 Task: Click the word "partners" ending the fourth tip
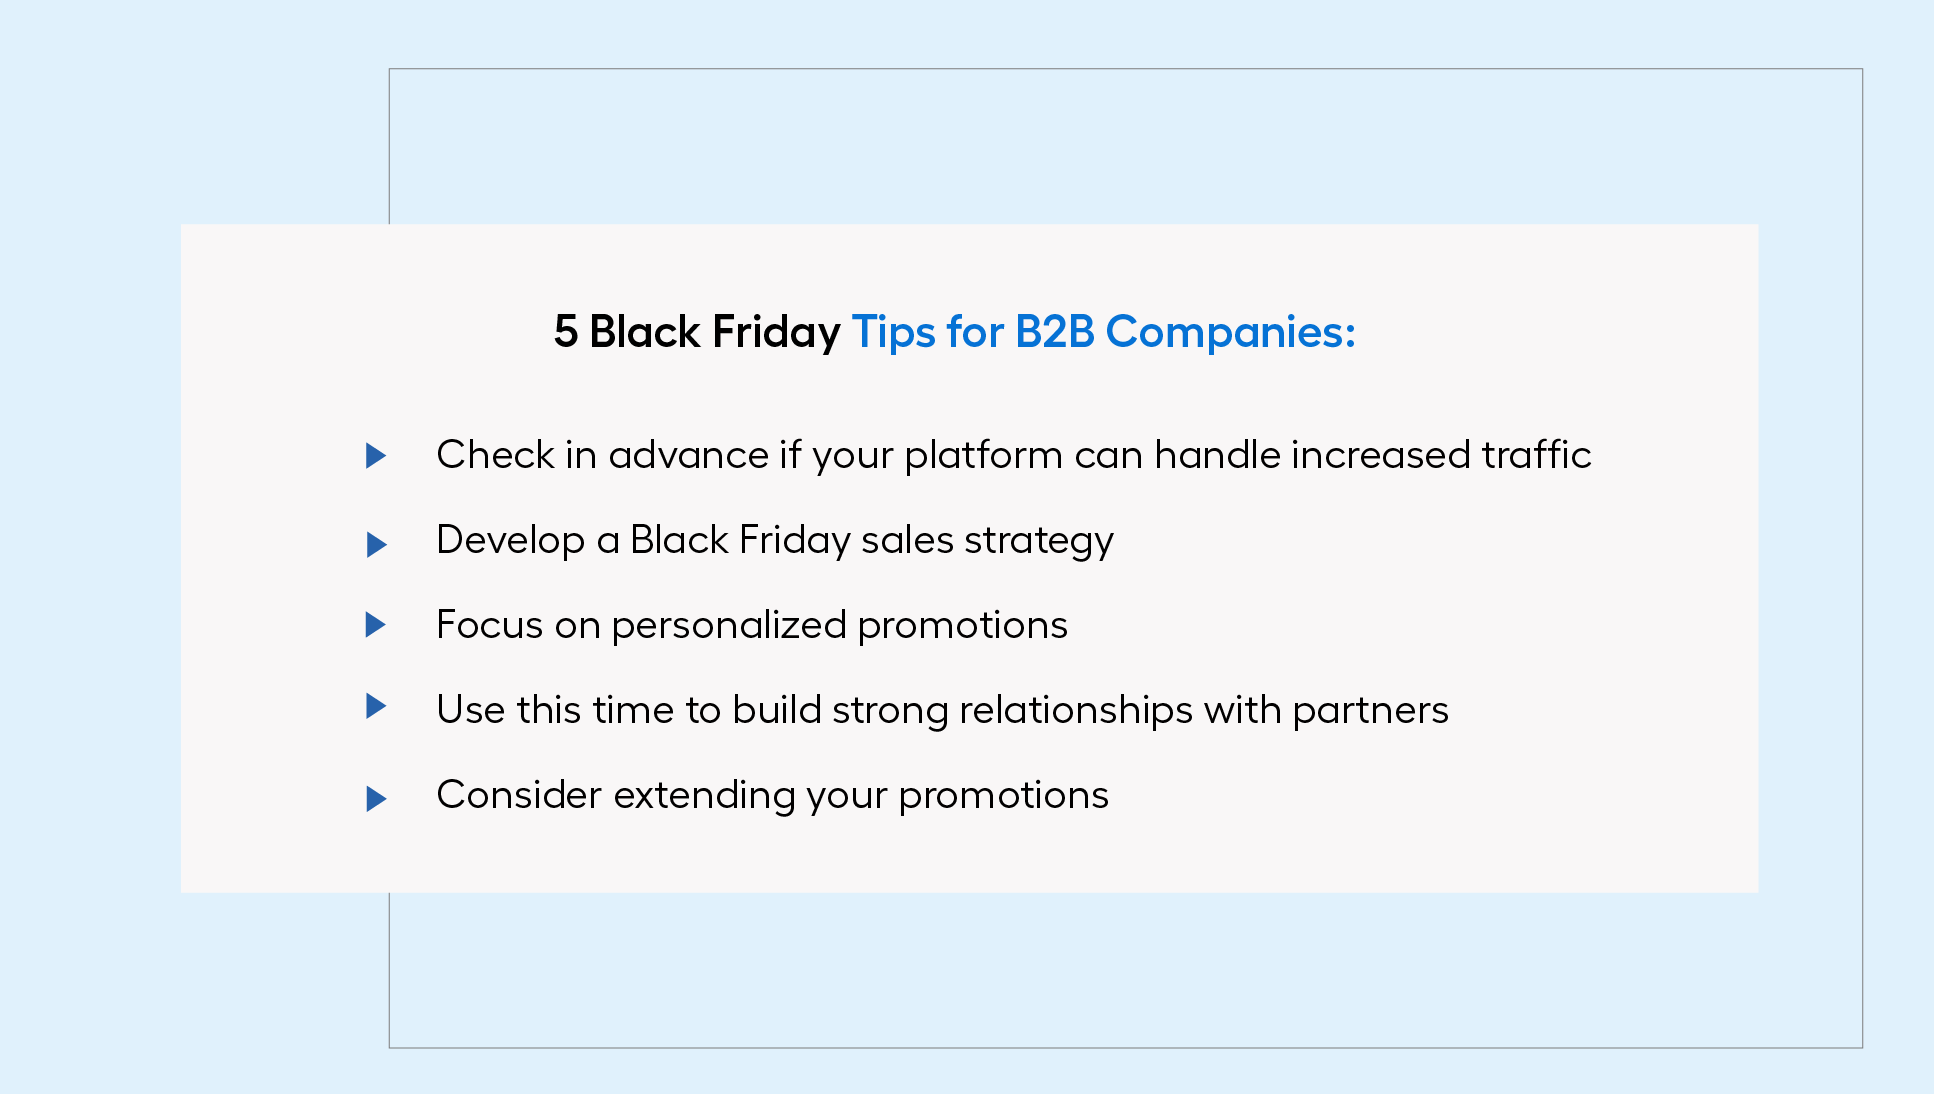click(1370, 712)
